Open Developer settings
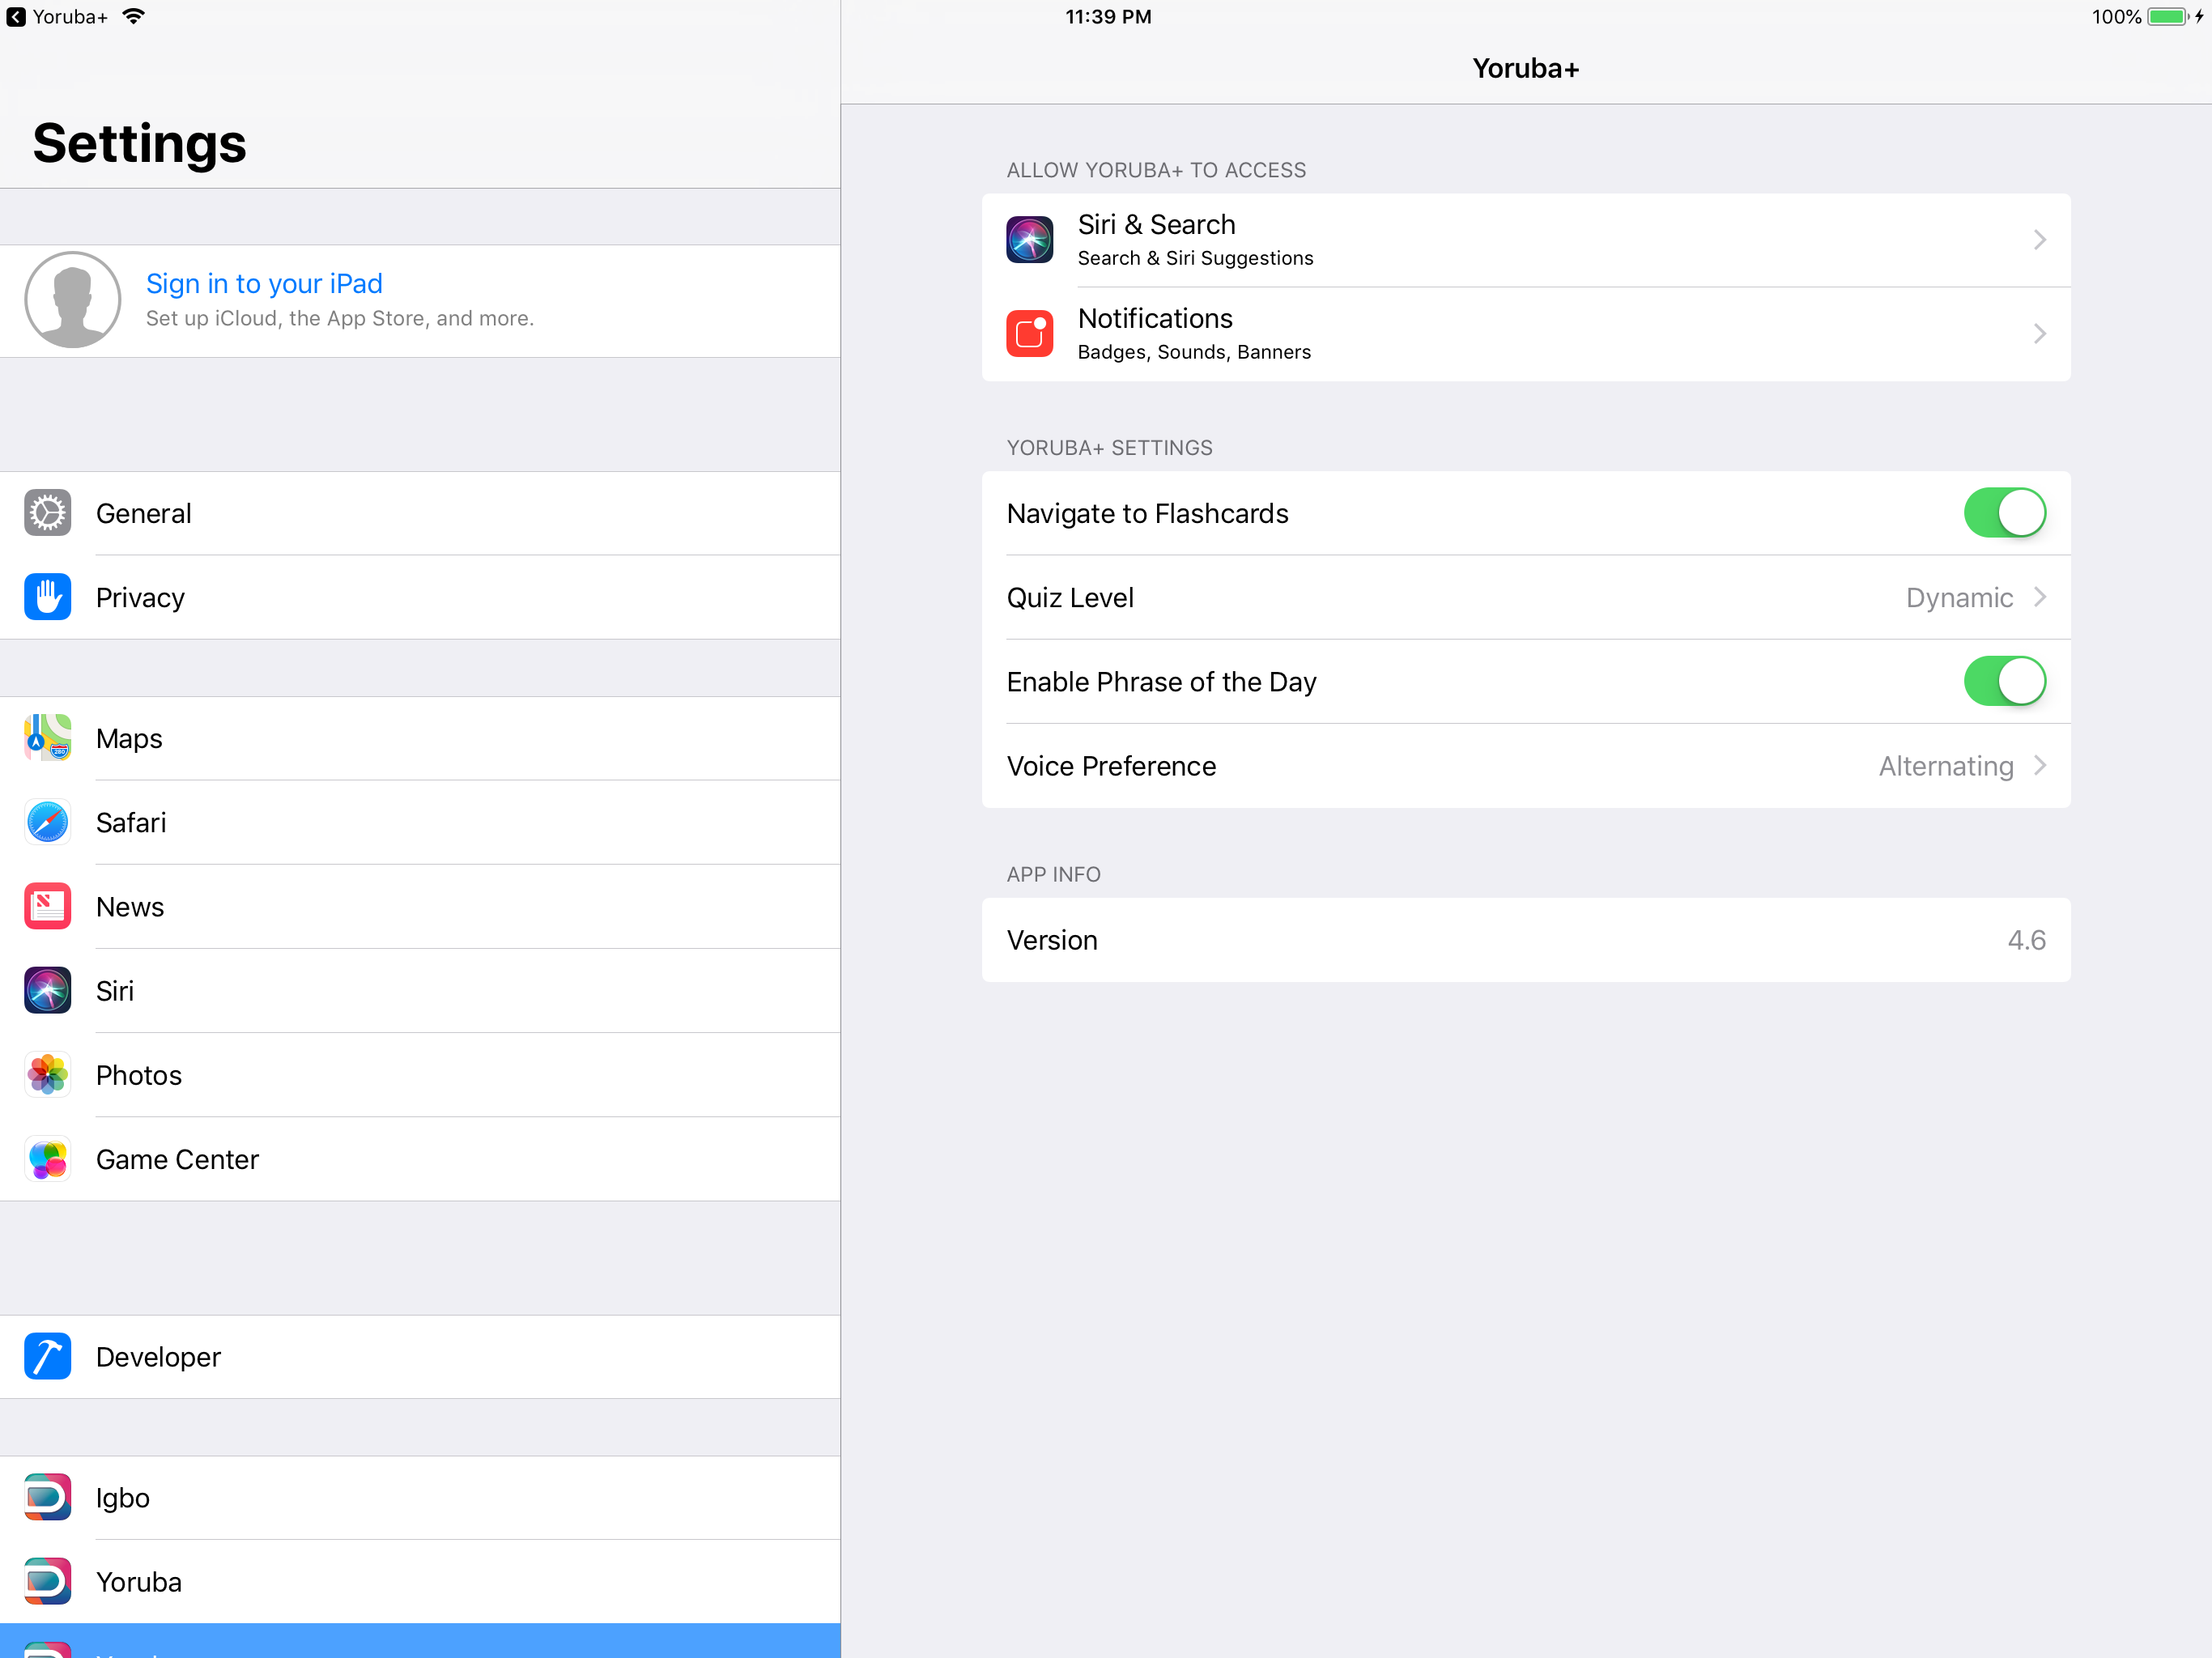The height and width of the screenshot is (1658, 2212). [x=420, y=1356]
